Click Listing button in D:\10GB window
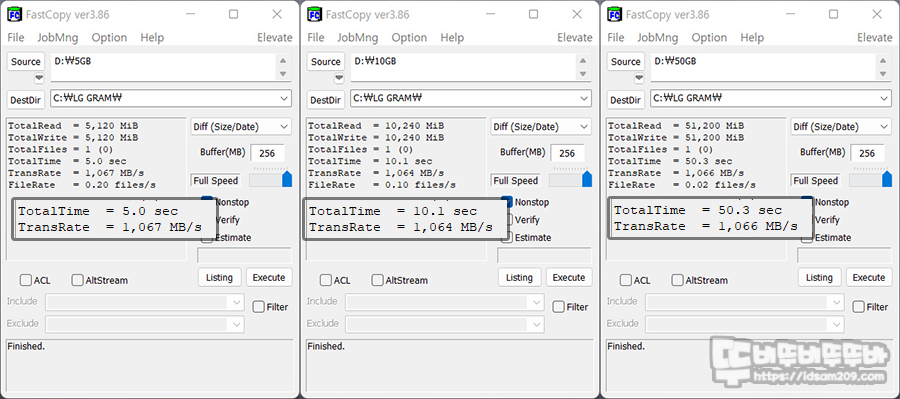Image resolution: width=900 pixels, height=399 pixels. tap(519, 277)
